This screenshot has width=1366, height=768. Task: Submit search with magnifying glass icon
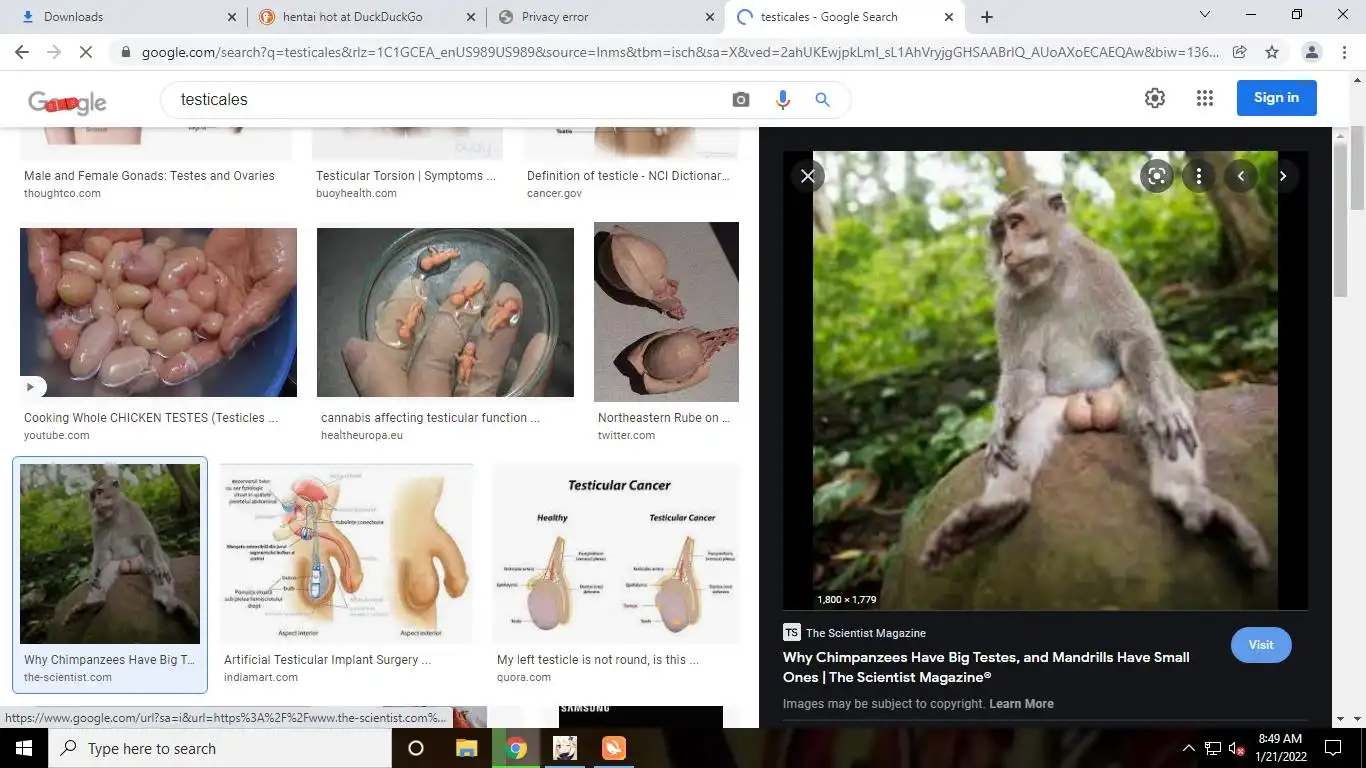pyautogui.click(x=822, y=99)
